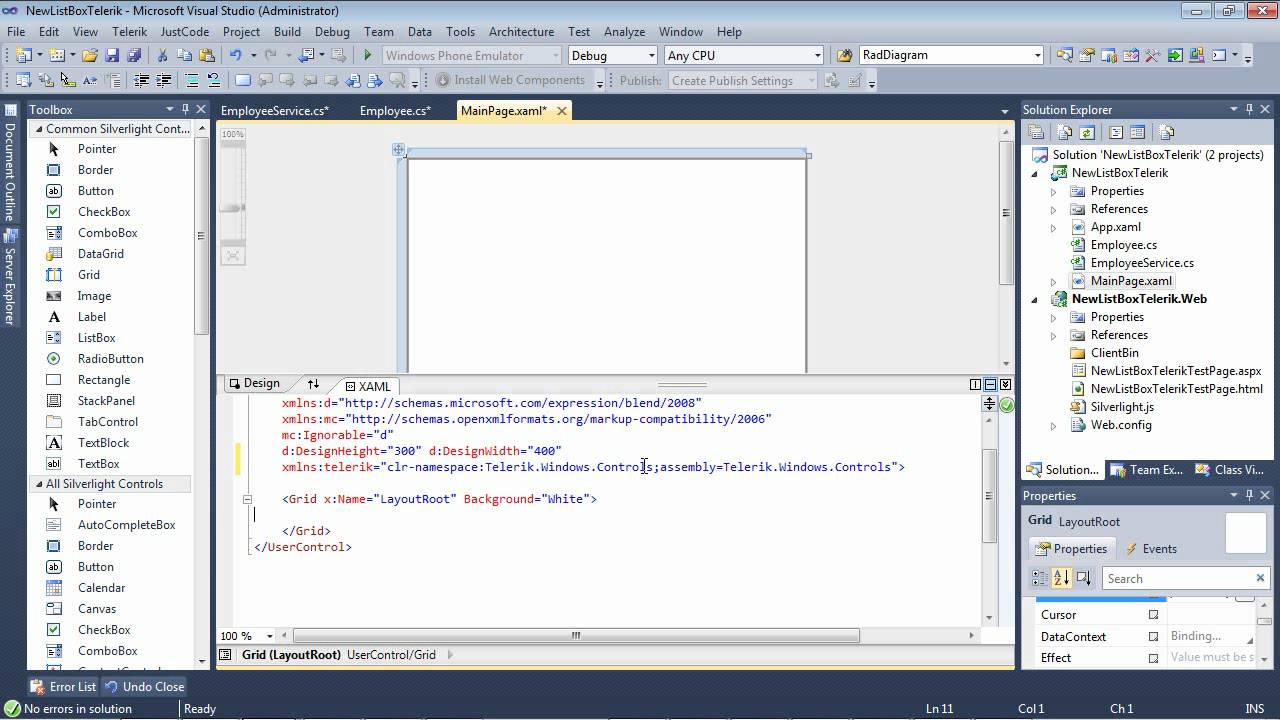Click the Open File folder icon

pyautogui.click(x=90, y=56)
